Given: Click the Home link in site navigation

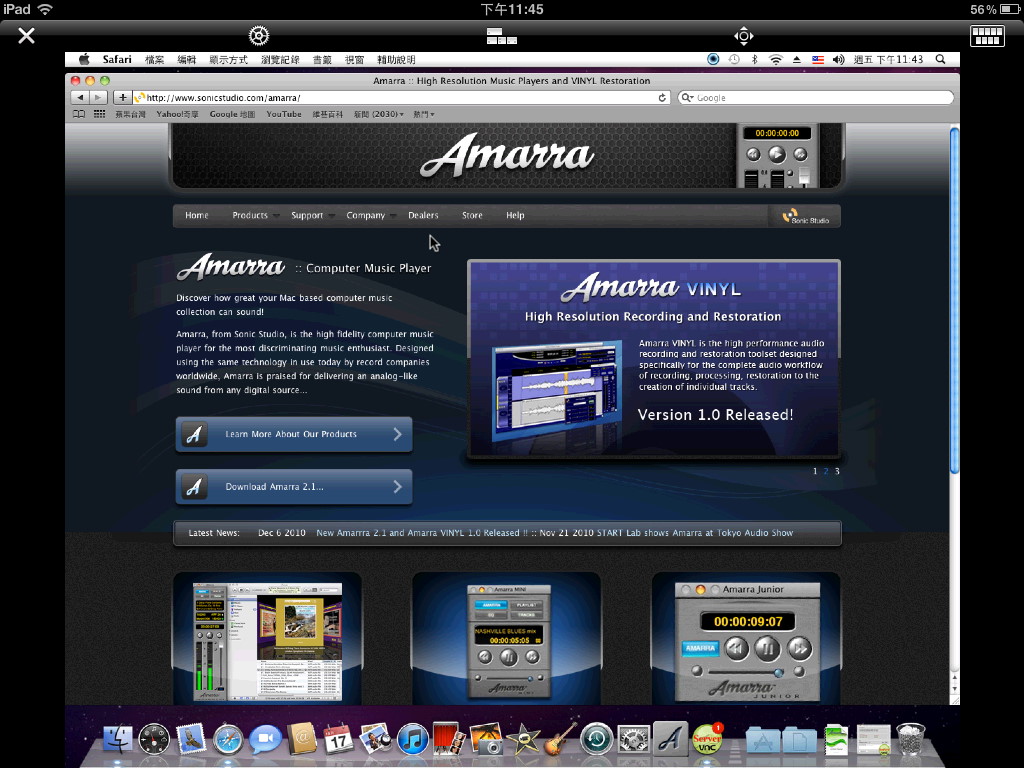Looking at the screenshot, I should tap(197, 216).
